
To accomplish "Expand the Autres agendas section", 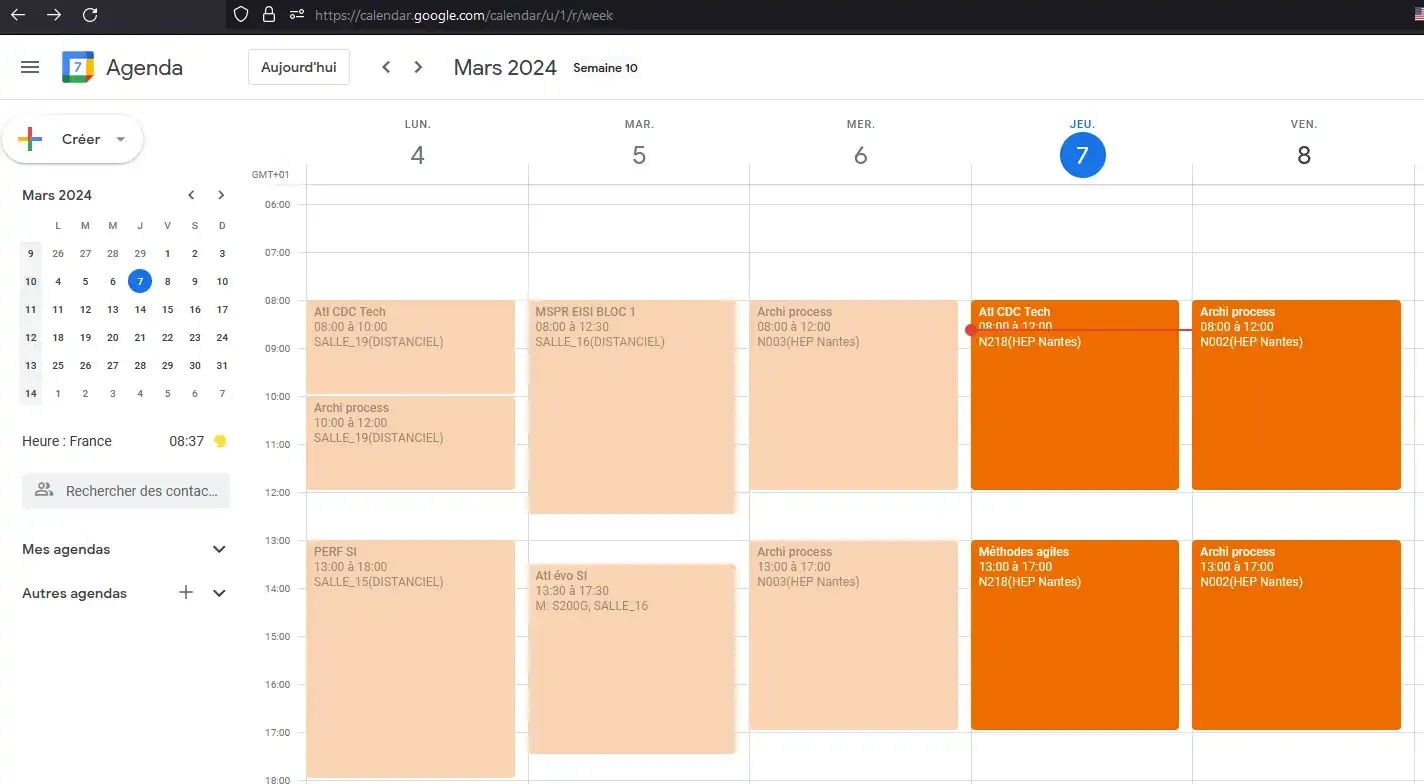I will coord(220,593).
